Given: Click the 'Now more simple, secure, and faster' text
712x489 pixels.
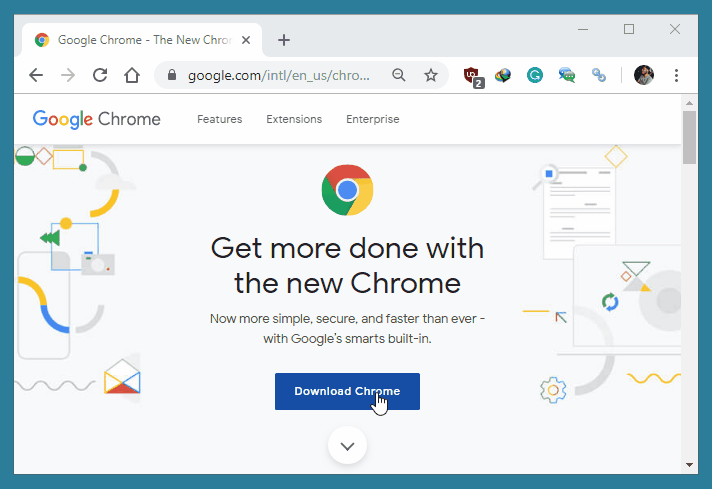Looking at the screenshot, I should pyautogui.click(x=347, y=328).
